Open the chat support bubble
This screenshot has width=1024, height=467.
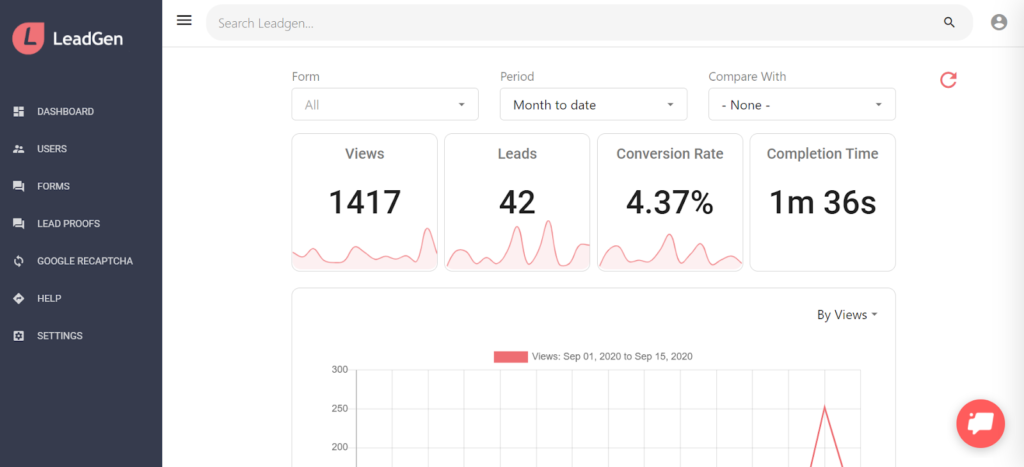pos(980,423)
